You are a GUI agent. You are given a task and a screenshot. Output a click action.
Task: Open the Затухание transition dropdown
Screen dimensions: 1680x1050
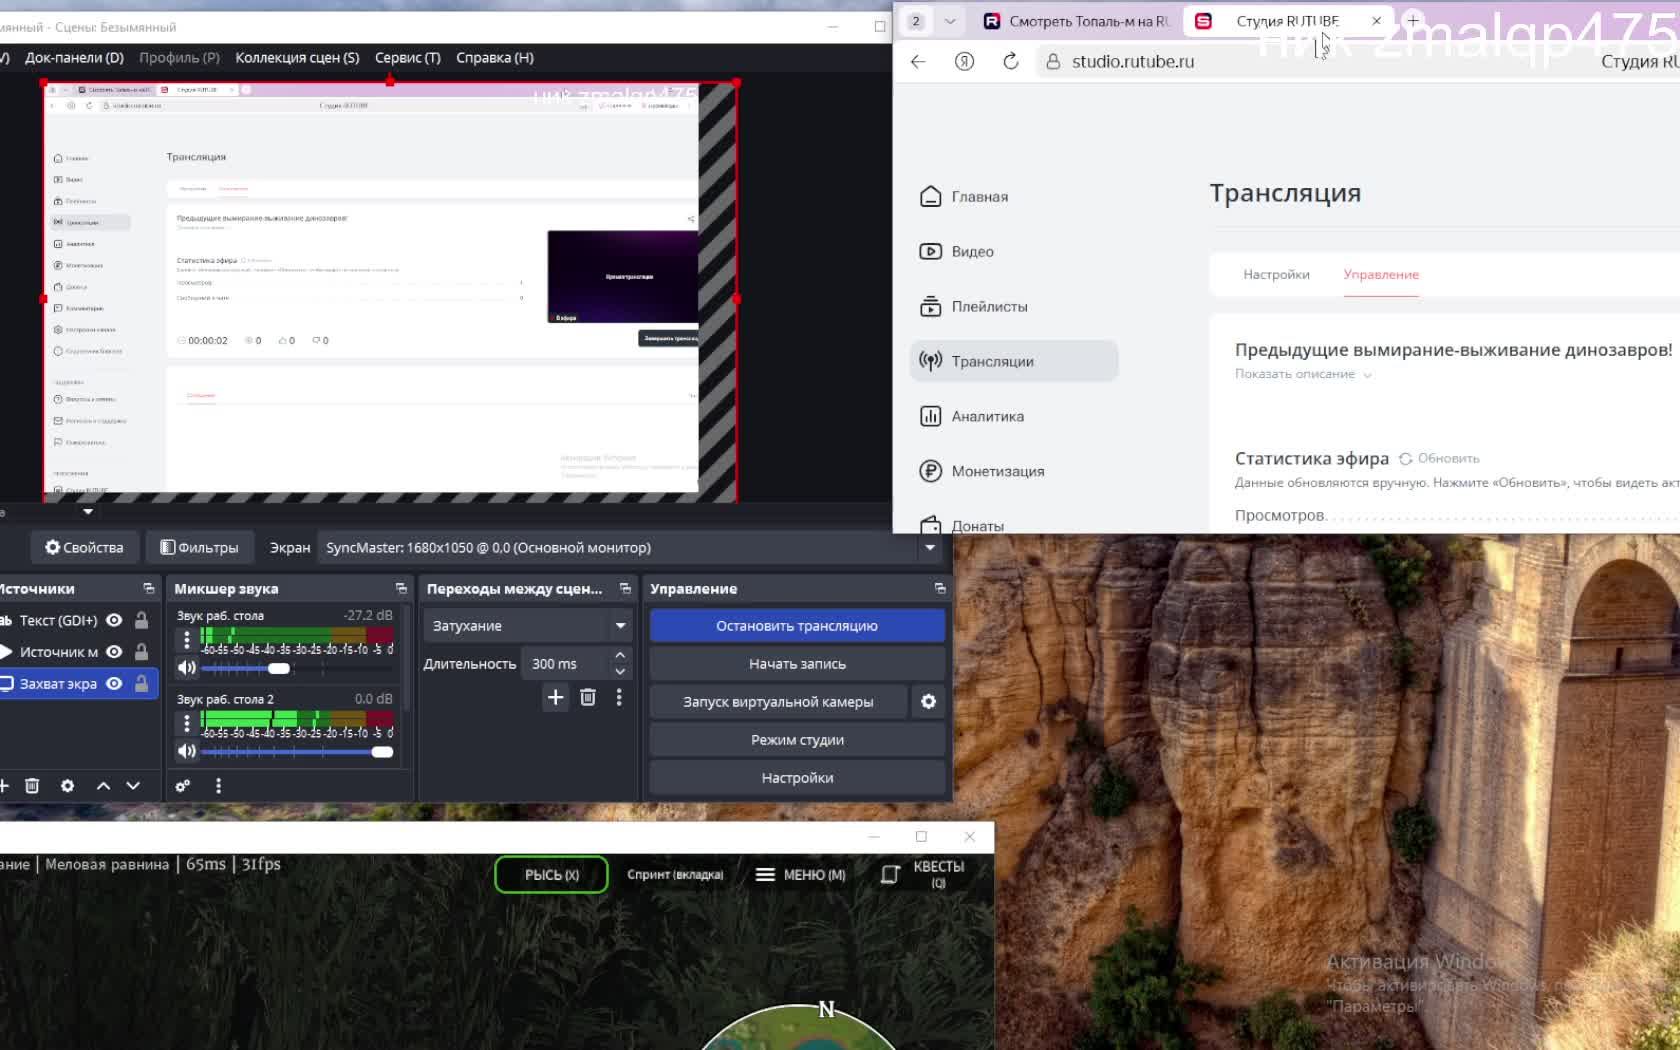pyautogui.click(x=527, y=626)
